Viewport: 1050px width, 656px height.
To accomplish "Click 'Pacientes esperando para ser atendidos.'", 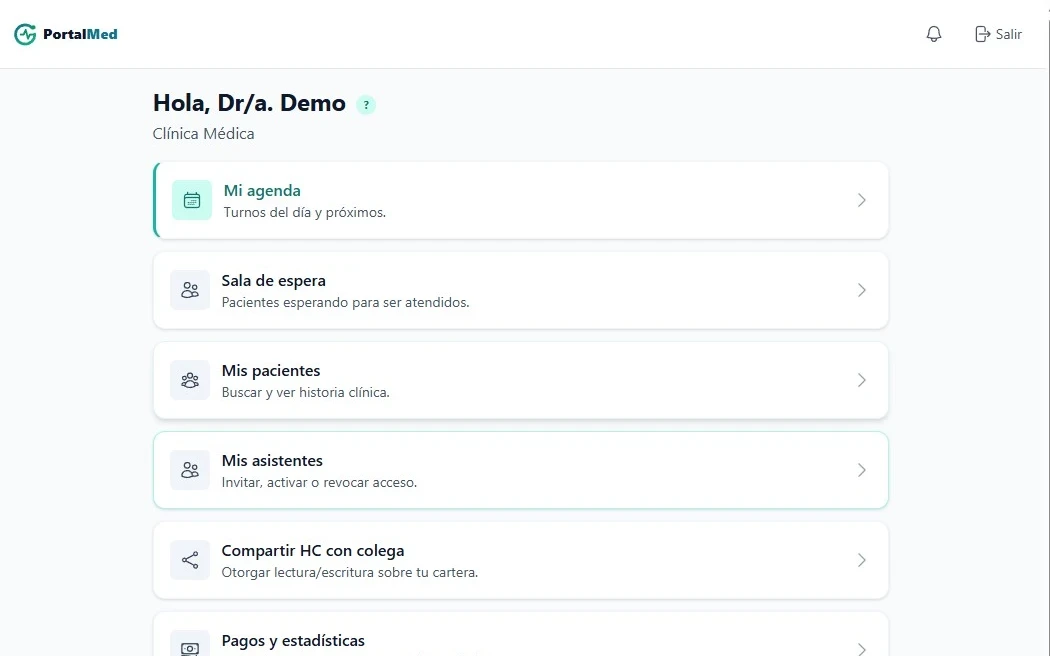I will click(x=346, y=303).
